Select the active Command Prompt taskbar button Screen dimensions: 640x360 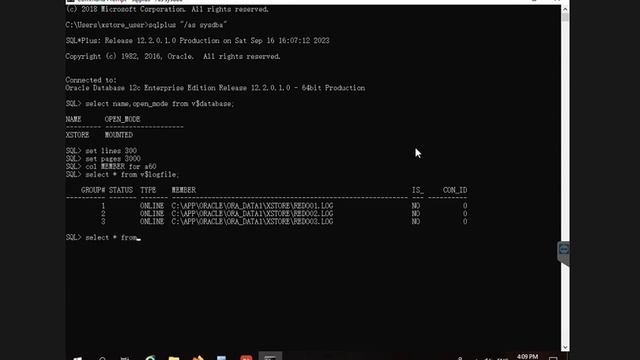(x=270, y=356)
